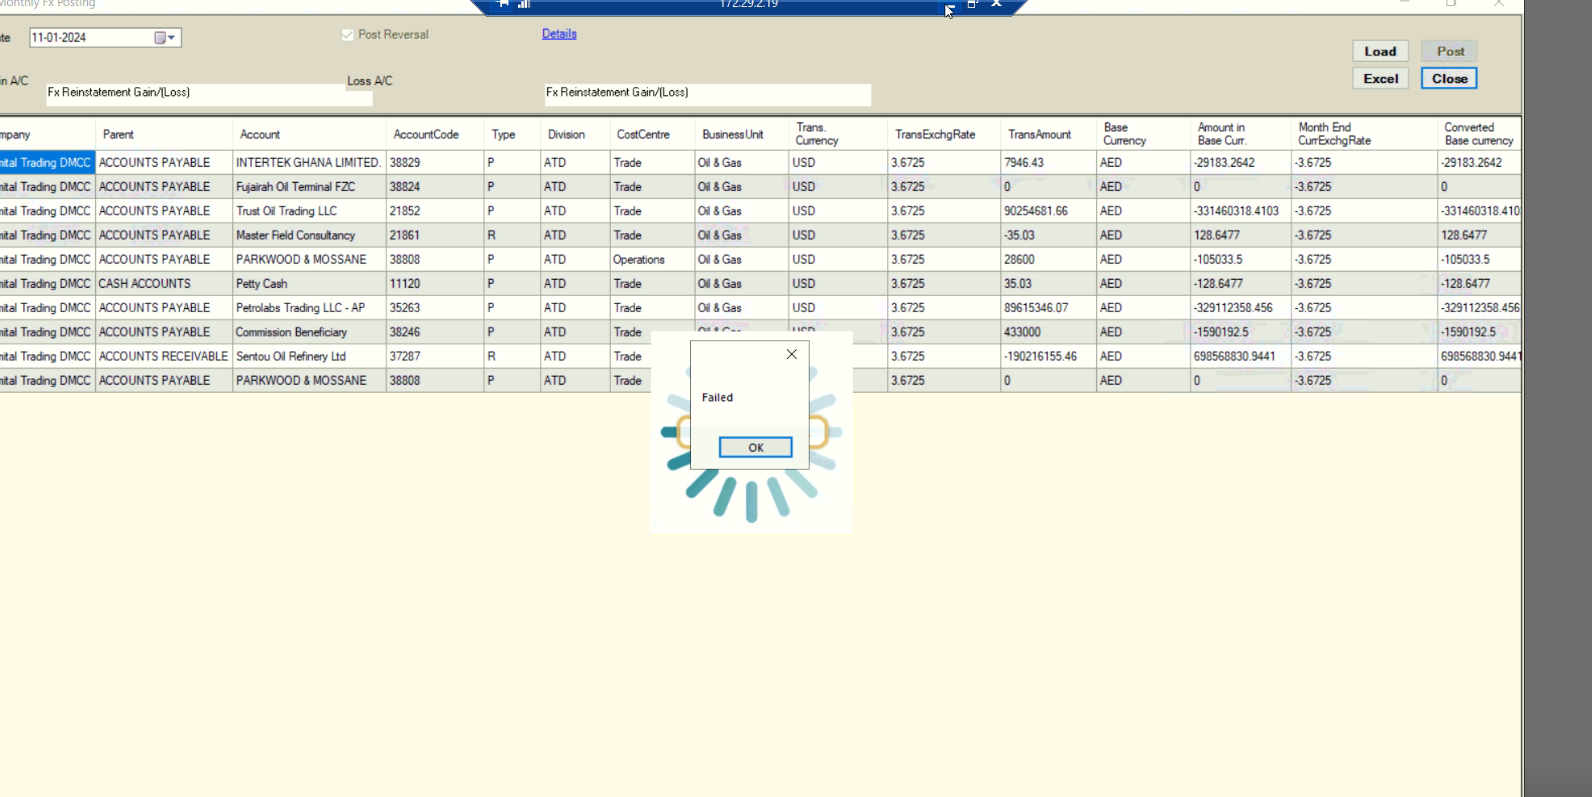Viewport: 1592px width, 797px height.
Task: Click the signal strength icon on connection bar
Action: tap(523, 4)
